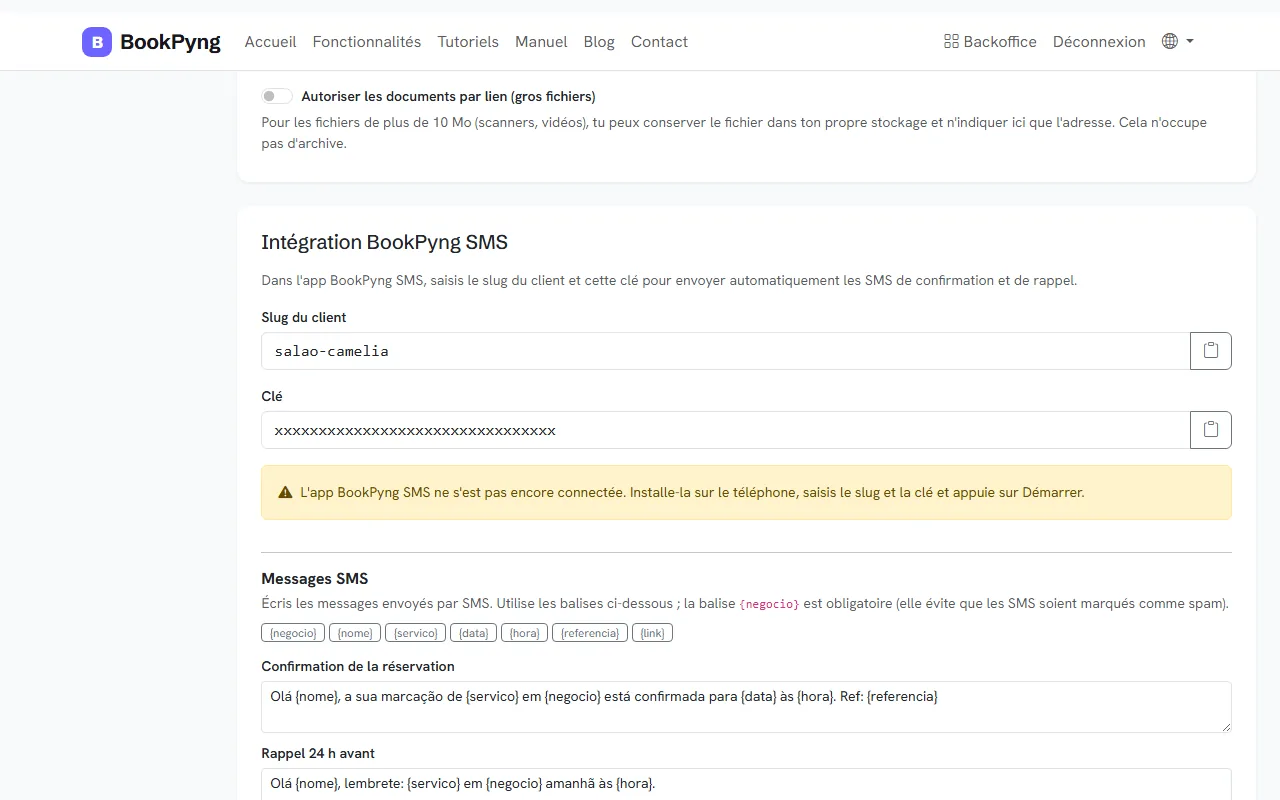
Task: Click the 'Messages SMS' heading
Action: click(x=315, y=579)
